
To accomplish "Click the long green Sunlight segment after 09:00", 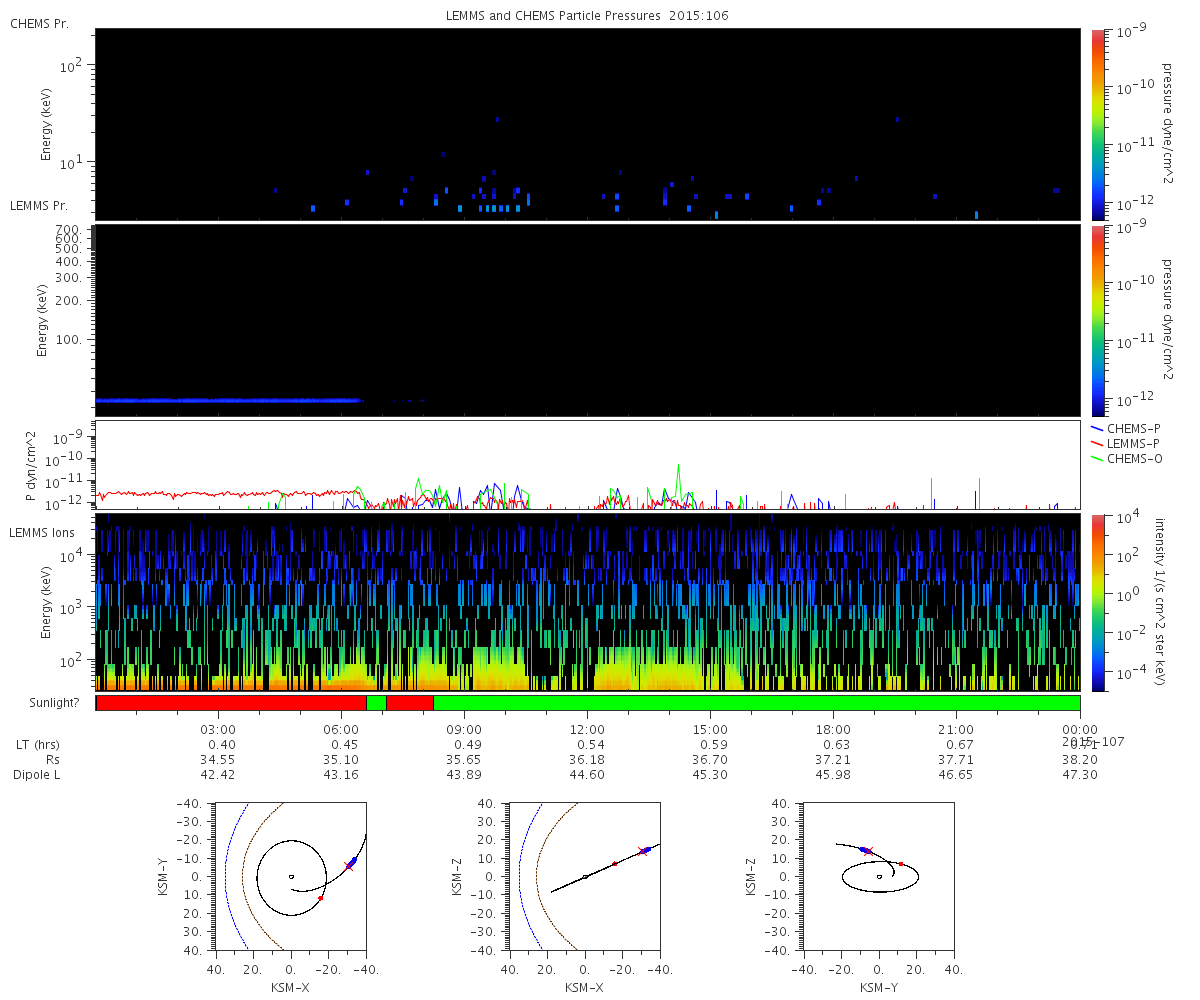I will [x=757, y=703].
